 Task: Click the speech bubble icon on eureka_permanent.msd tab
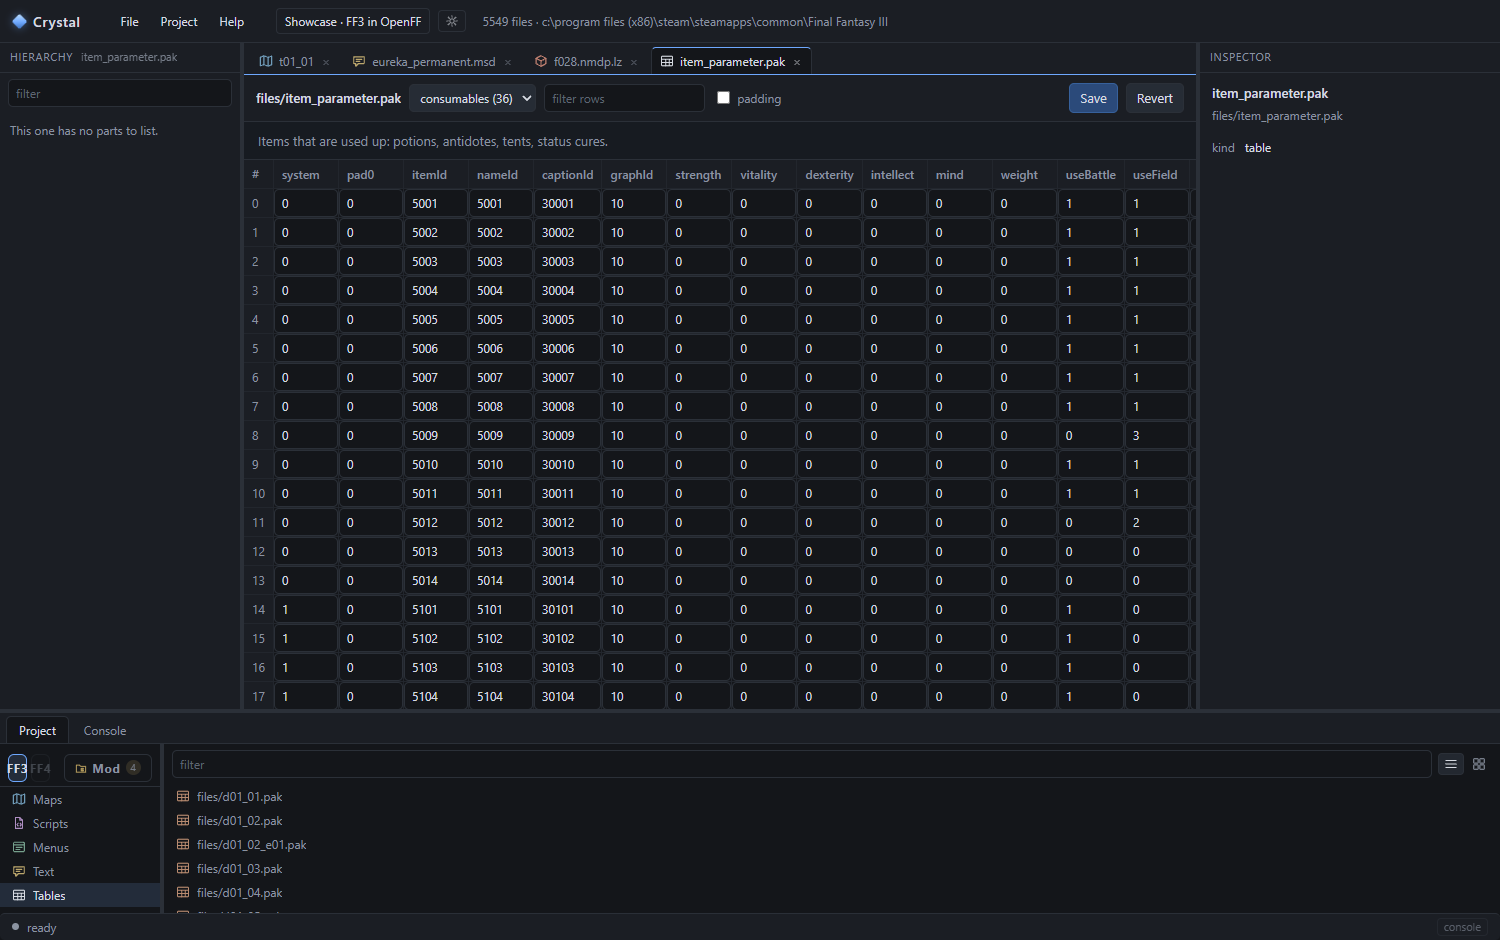pos(359,62)
